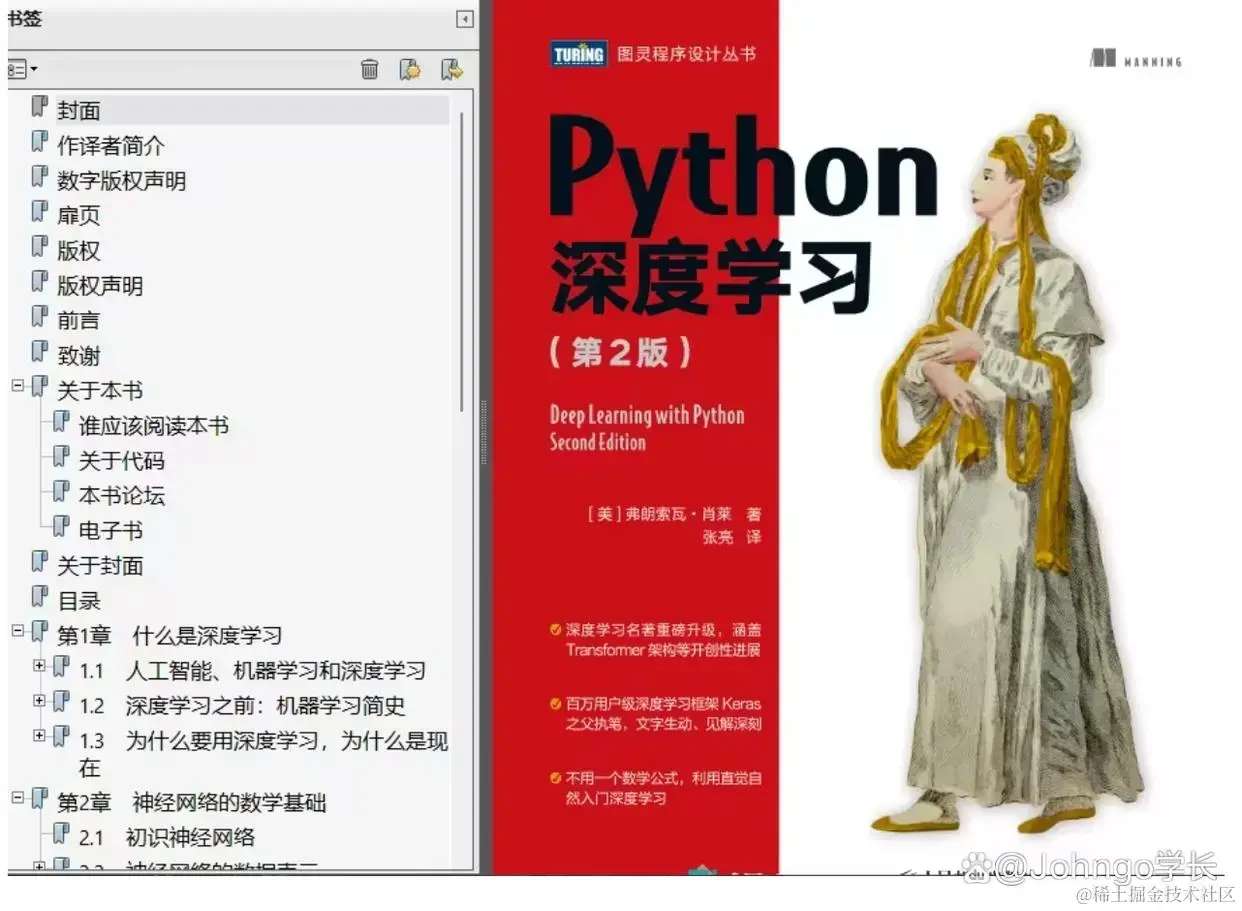Select the 本书论坛 sub-bookmark

click(x=122, y=496)
